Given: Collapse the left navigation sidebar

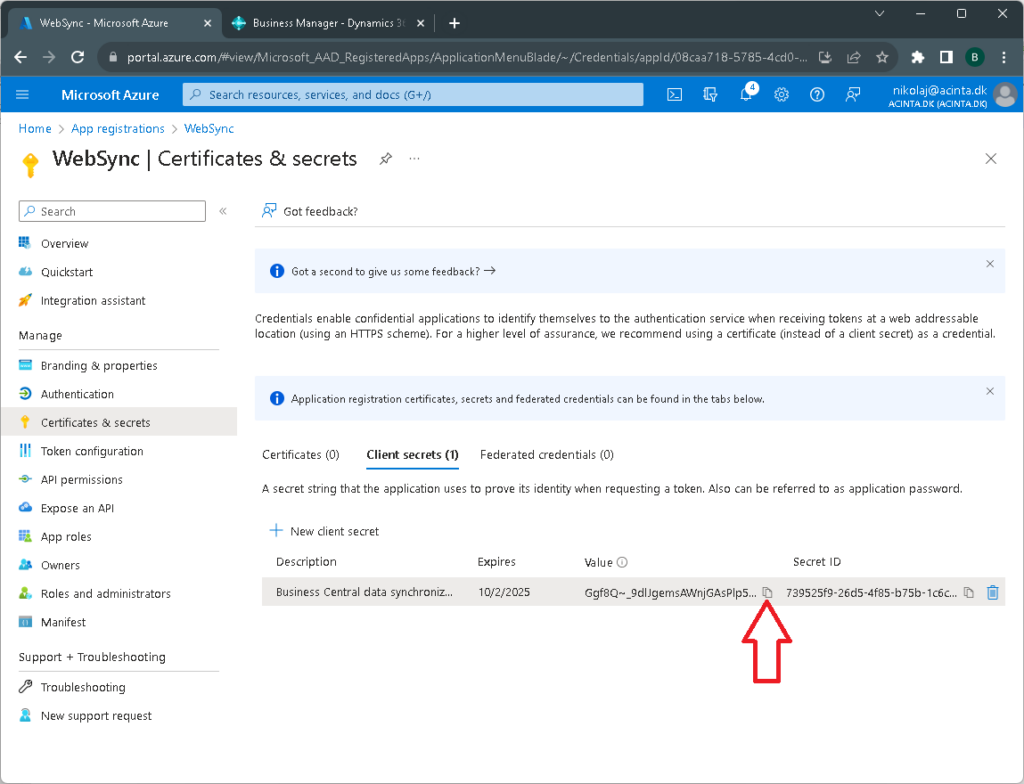Looking at the screenshot, I should click(223, 211).
